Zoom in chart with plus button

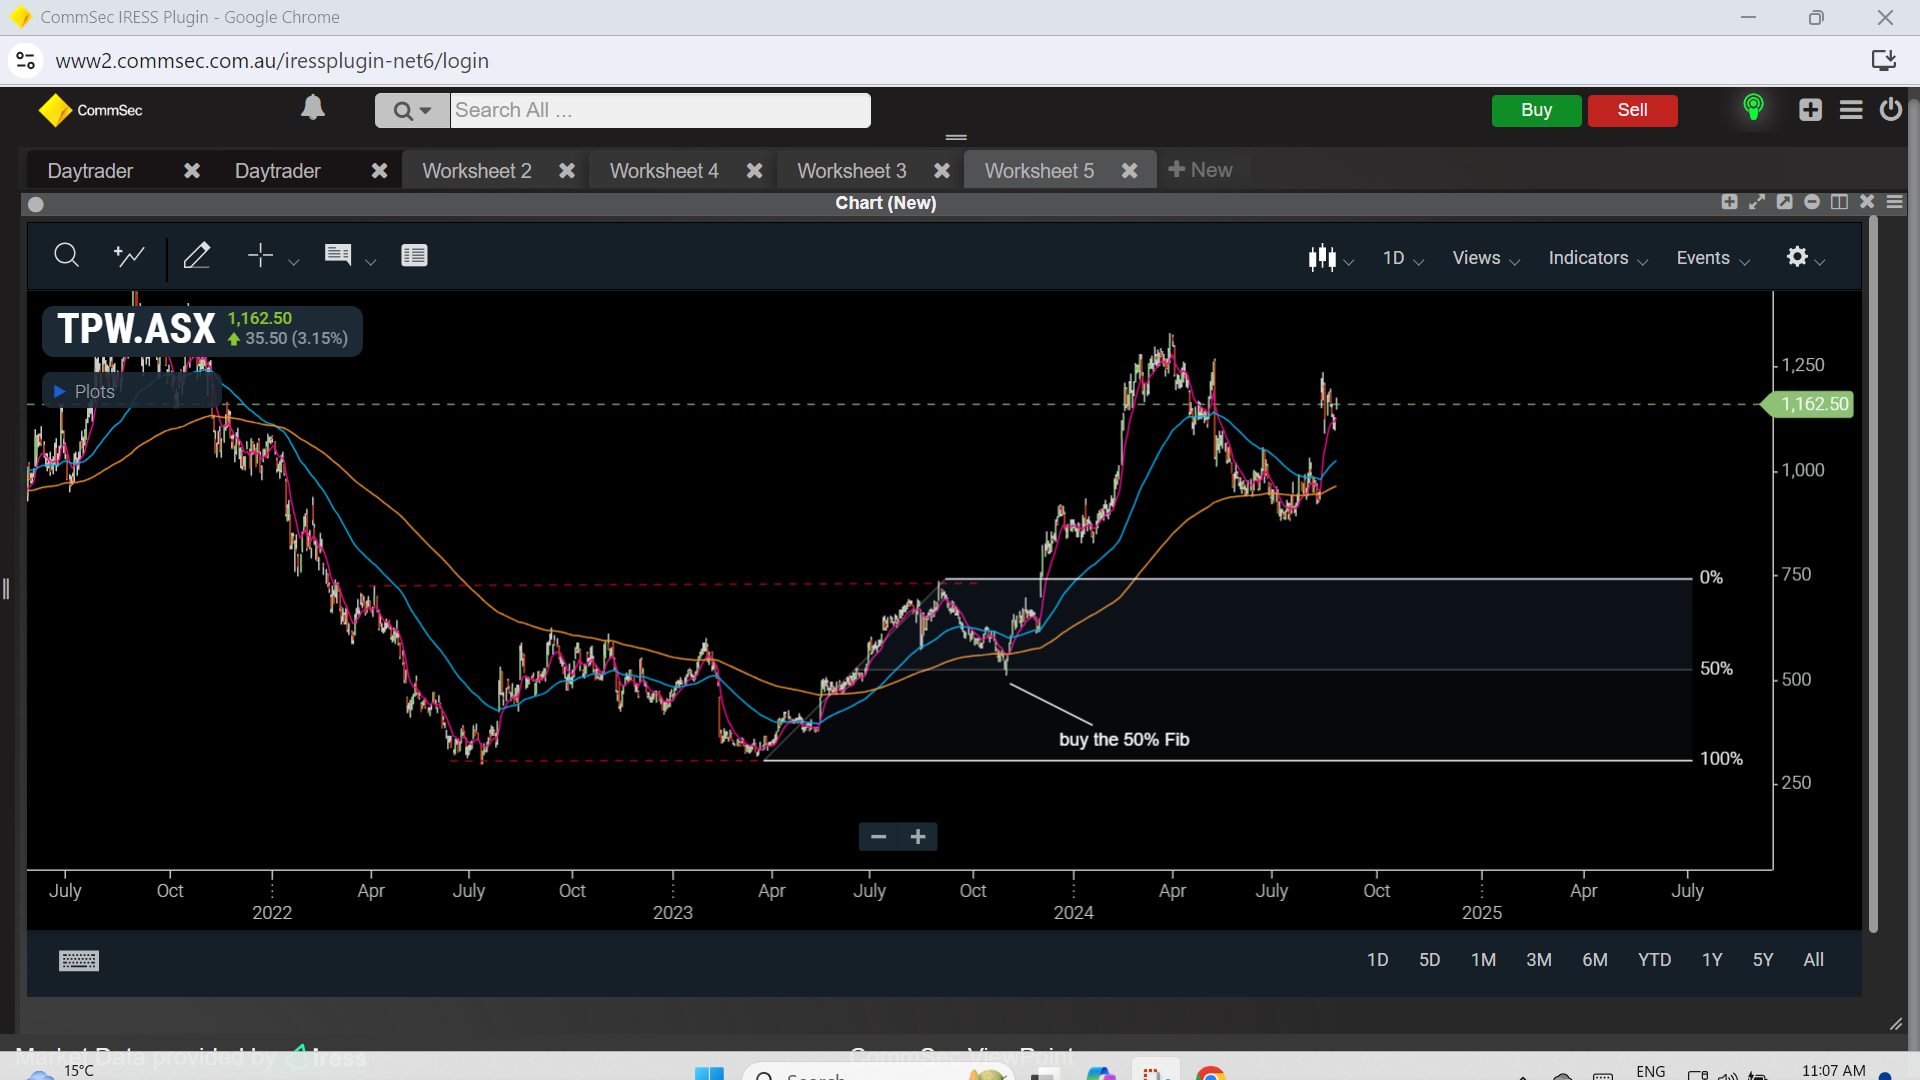point(918,837)
